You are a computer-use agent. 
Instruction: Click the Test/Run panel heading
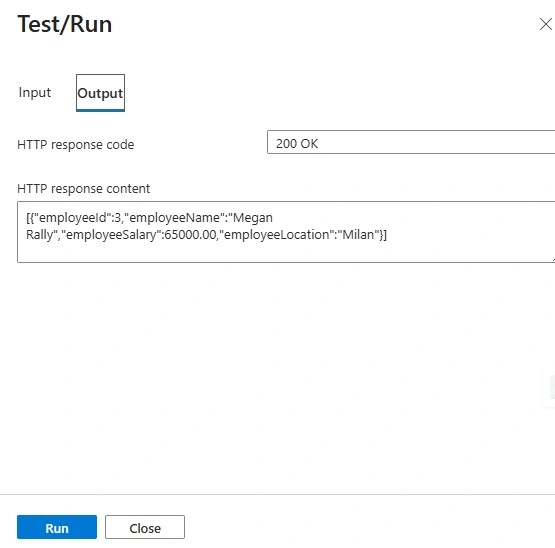pyautogui.click(x=65, y=24)
